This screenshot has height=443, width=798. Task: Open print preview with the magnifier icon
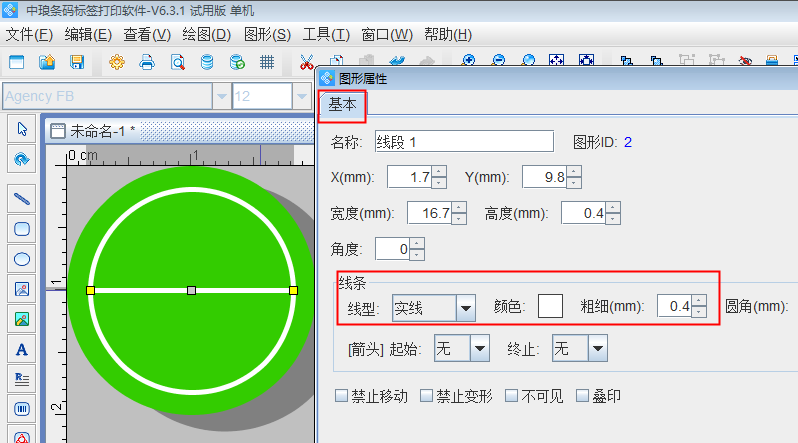pos(177,62)
